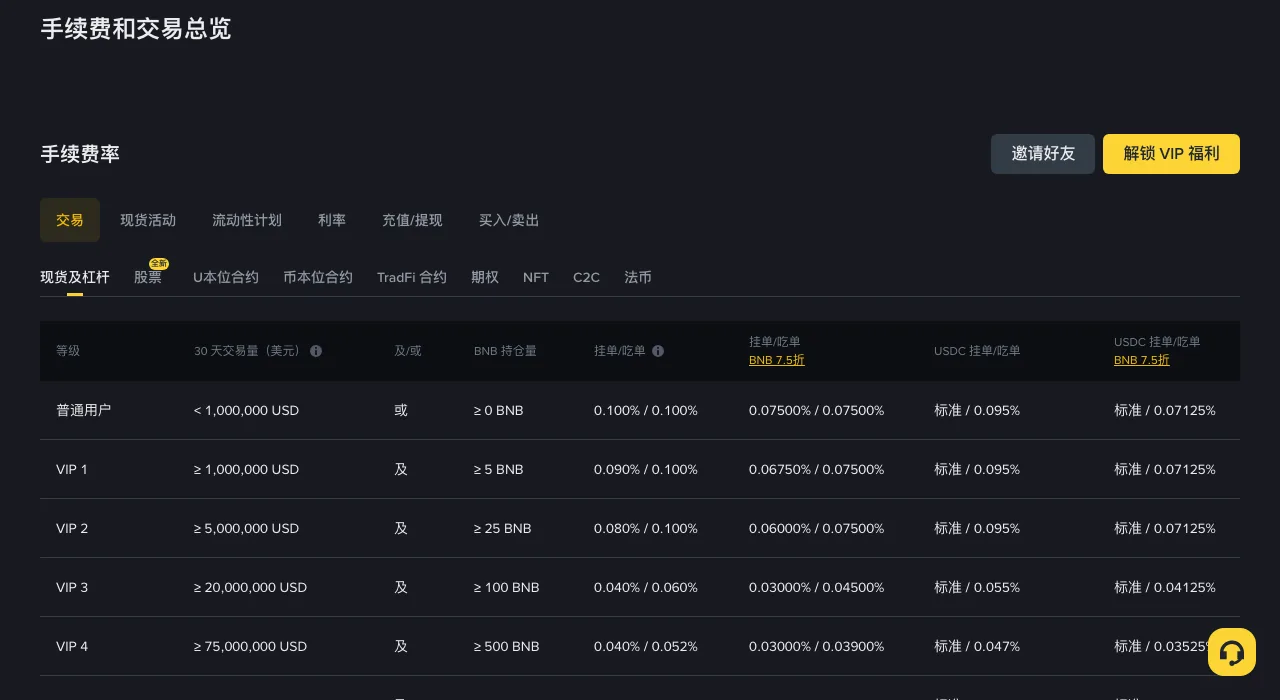Select the 交易 tab
The width and height of the screenshot is (1280, 700).
pyautogui.click(x=70, y=220)
